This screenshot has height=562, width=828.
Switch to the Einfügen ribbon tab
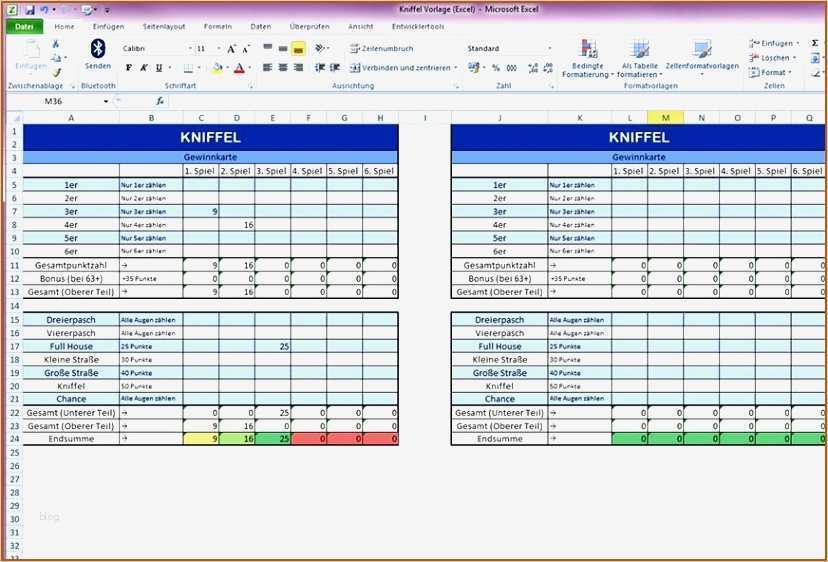tap(108, 26)
